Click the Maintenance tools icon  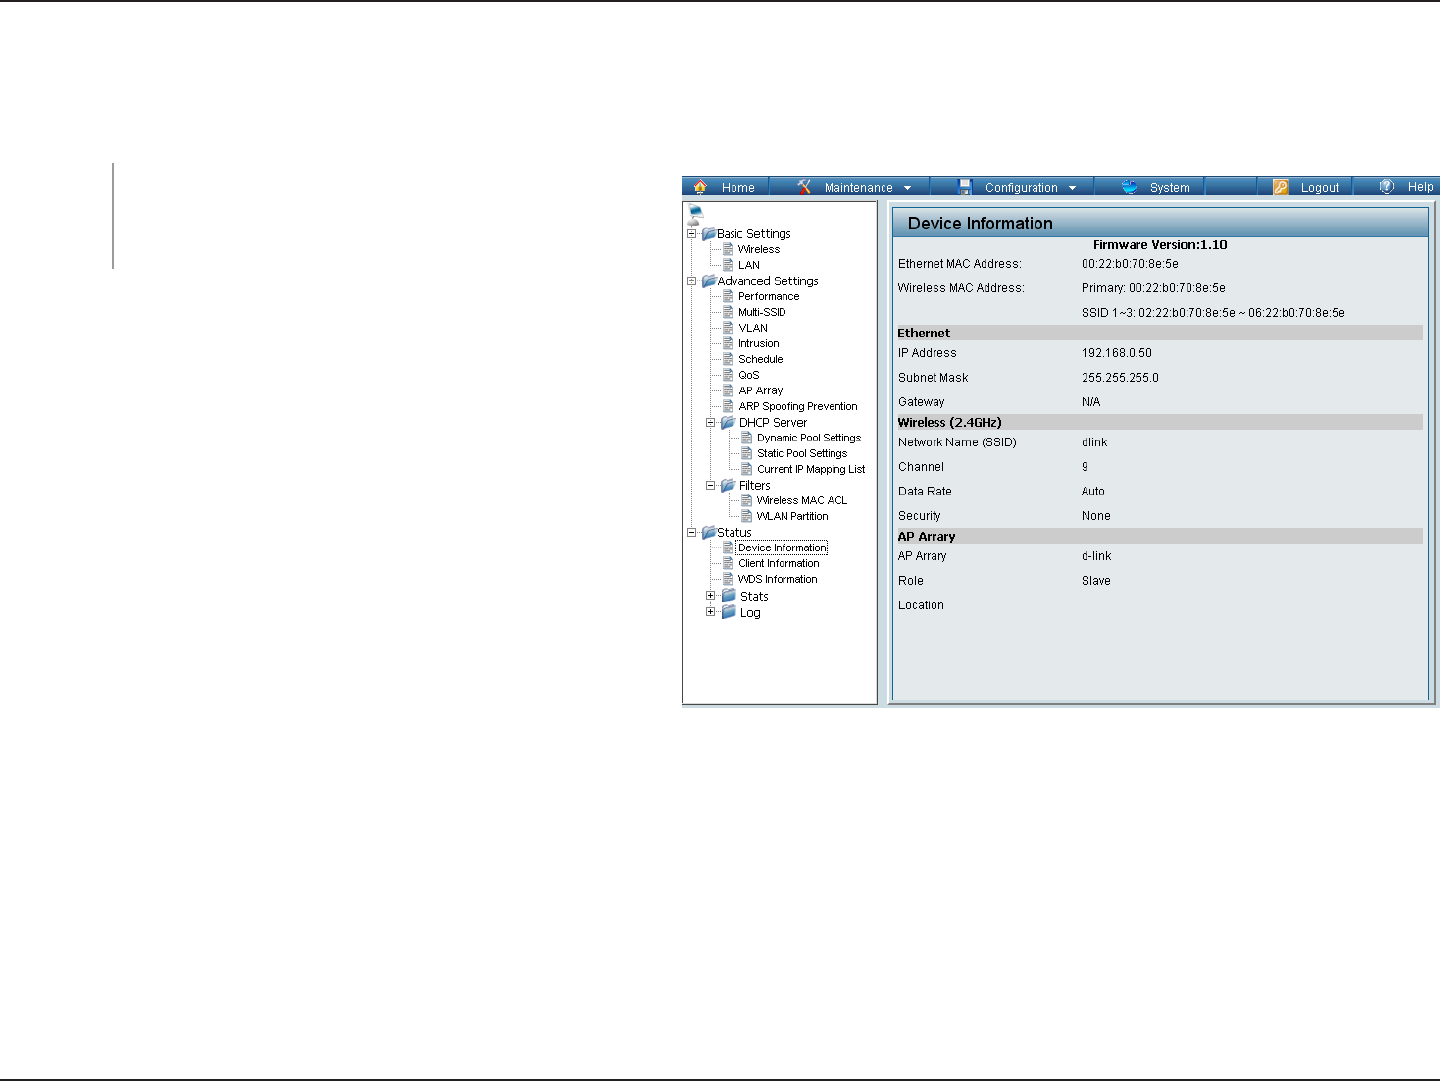pyautogui.click(x=804, y=187)
